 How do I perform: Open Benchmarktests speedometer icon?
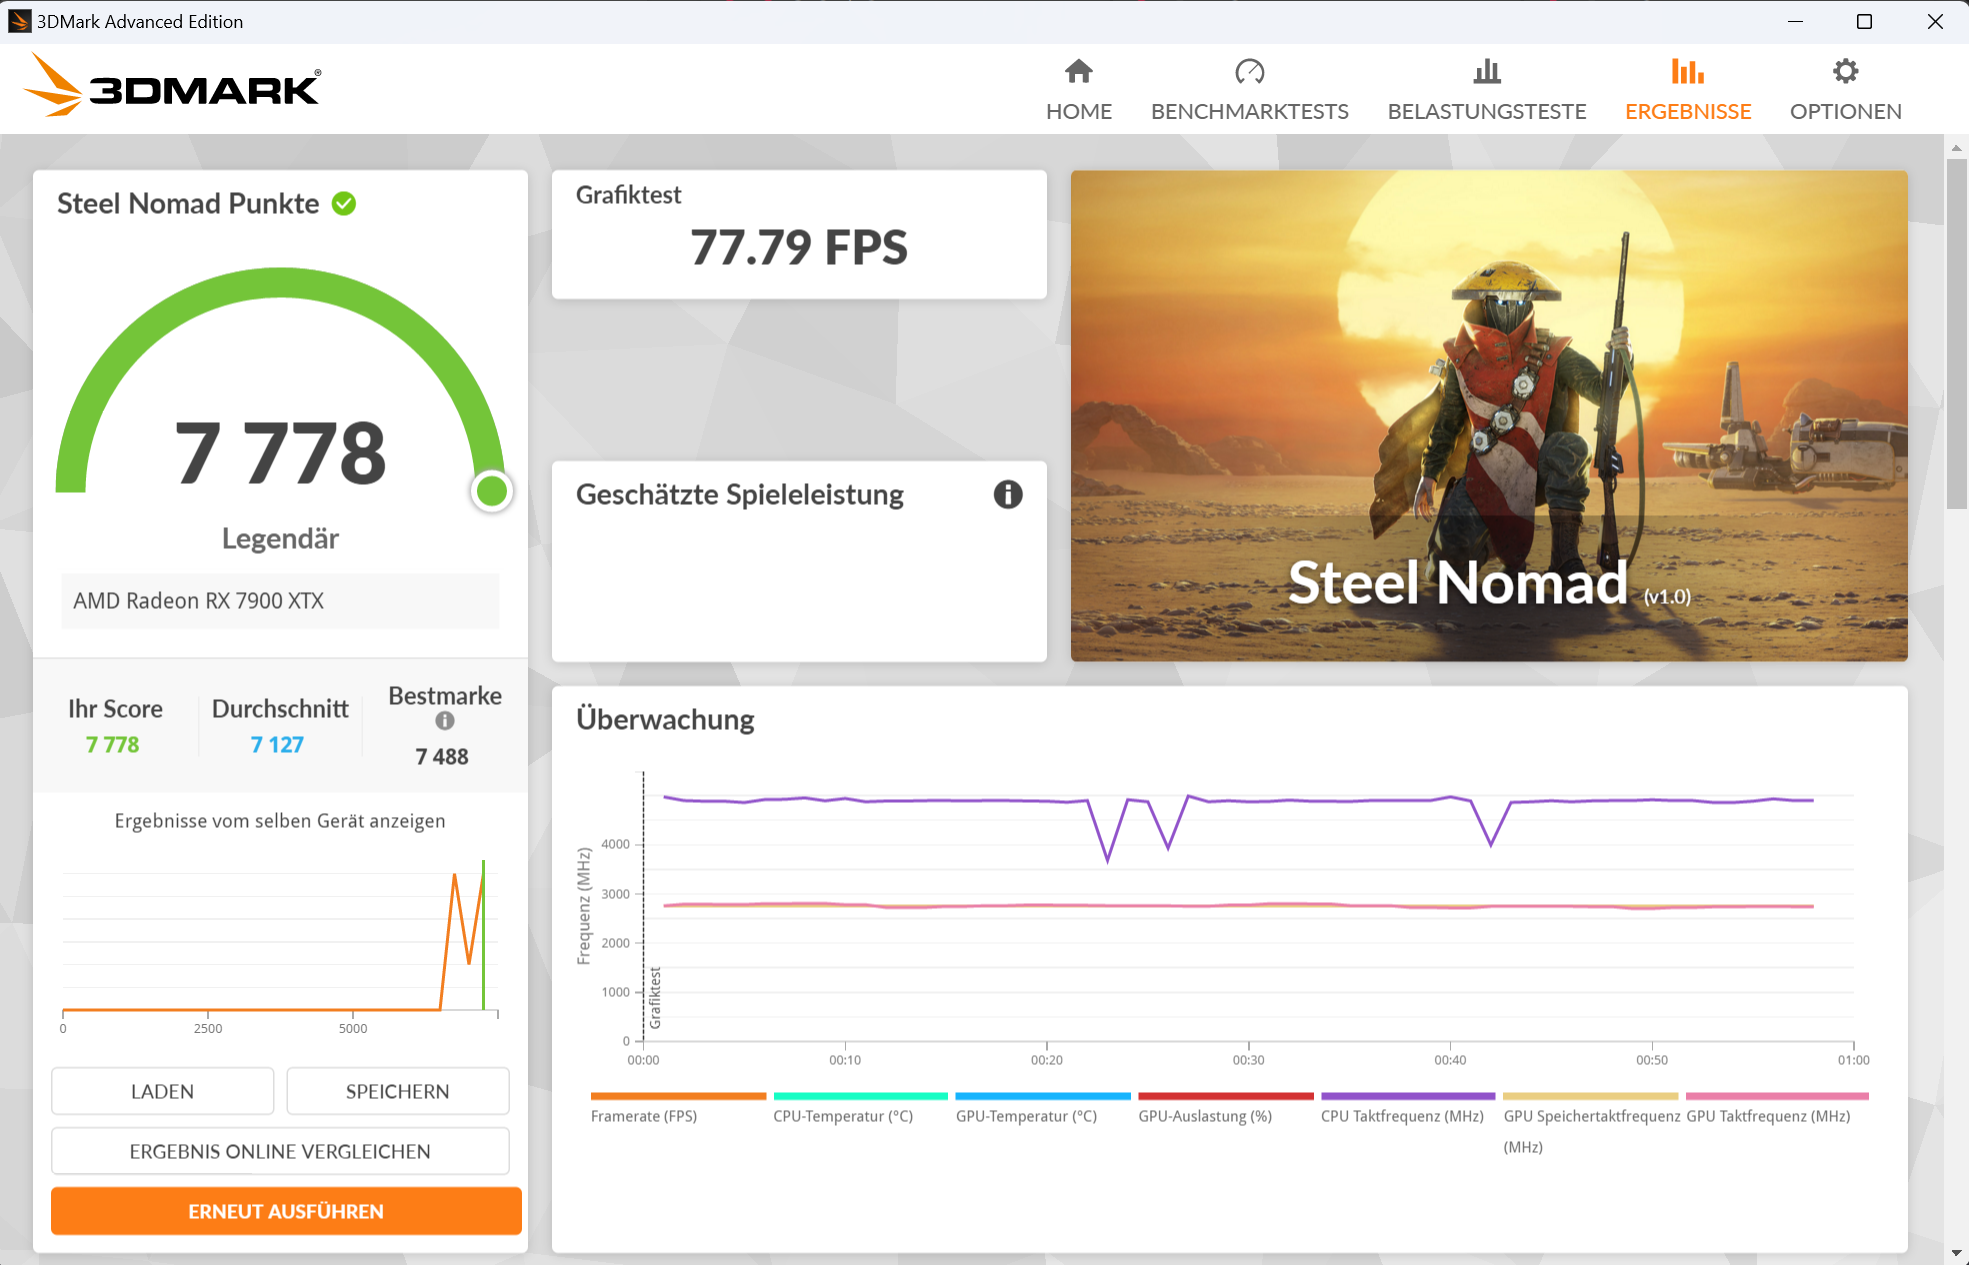pyautogui.click(x=1249, y=72)
